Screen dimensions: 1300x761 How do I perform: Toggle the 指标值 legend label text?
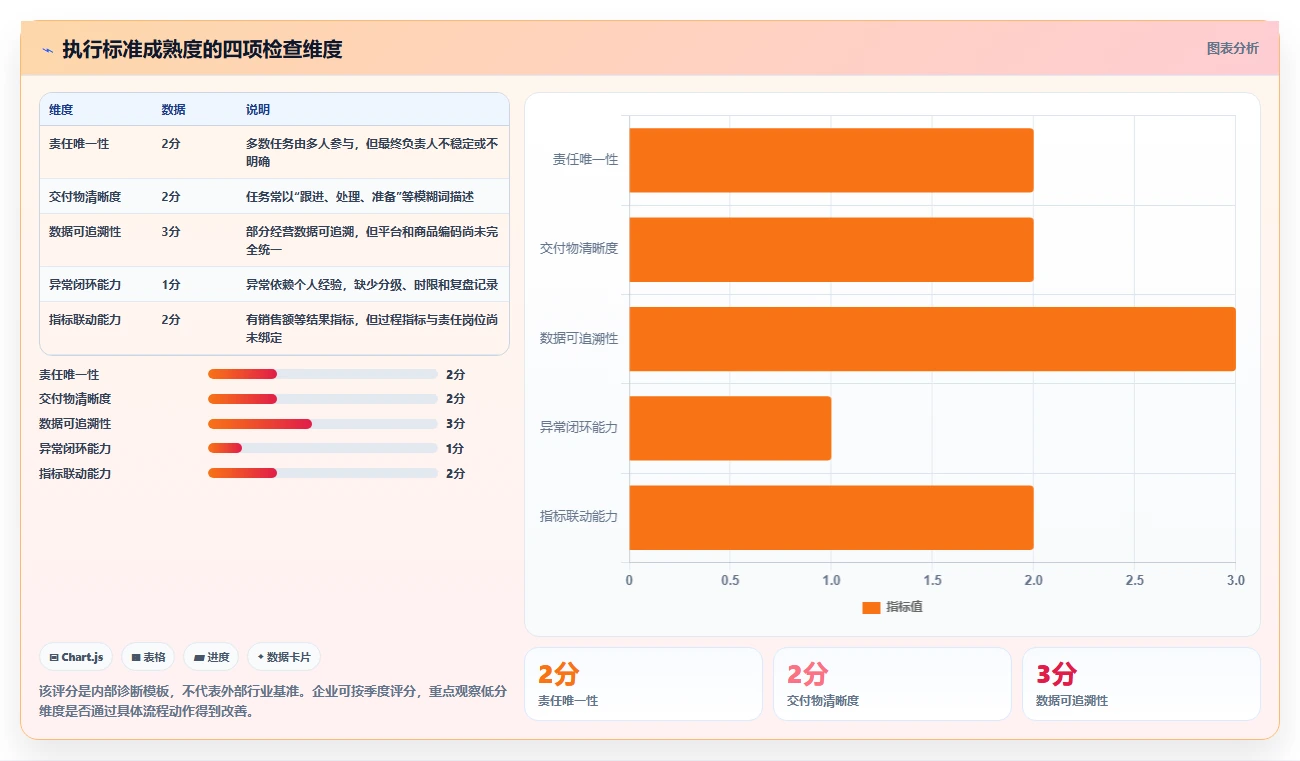click(904, 607)
